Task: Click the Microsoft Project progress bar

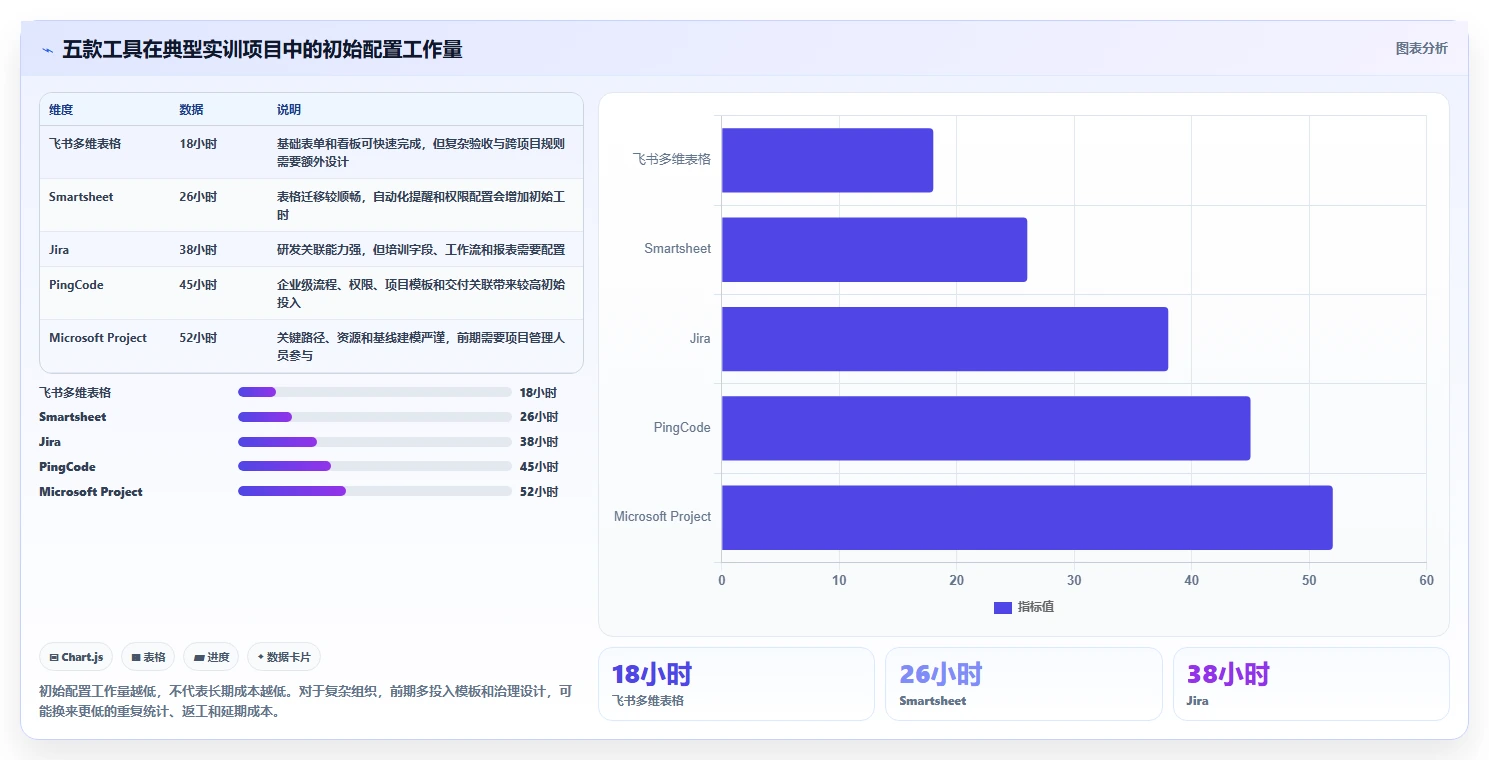Action: (375, 491)
